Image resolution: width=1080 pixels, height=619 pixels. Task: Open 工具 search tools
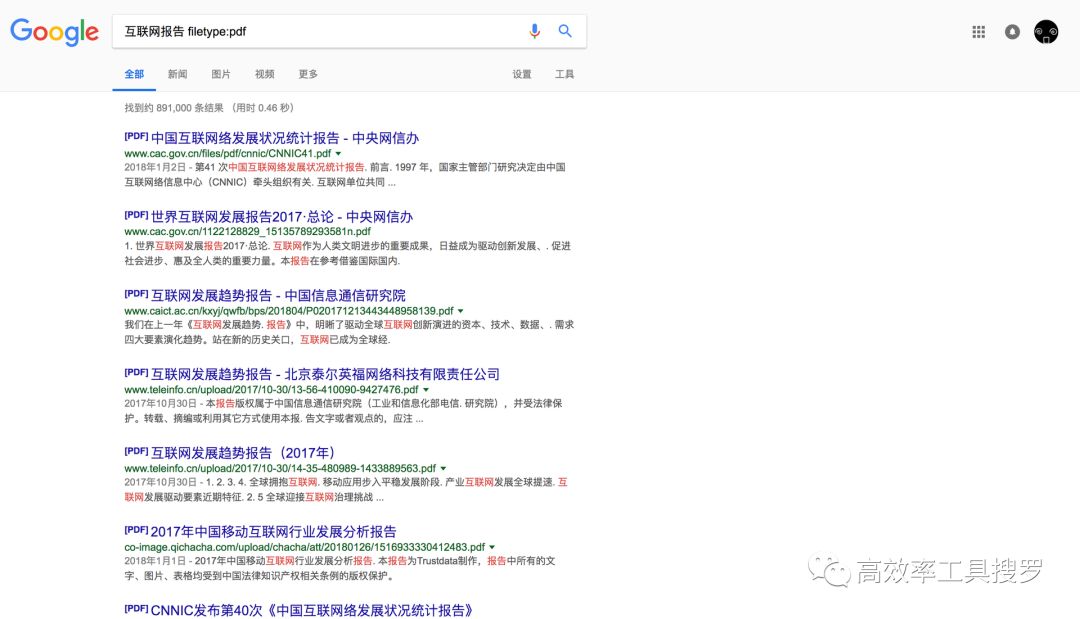click(x=565, y=74)
